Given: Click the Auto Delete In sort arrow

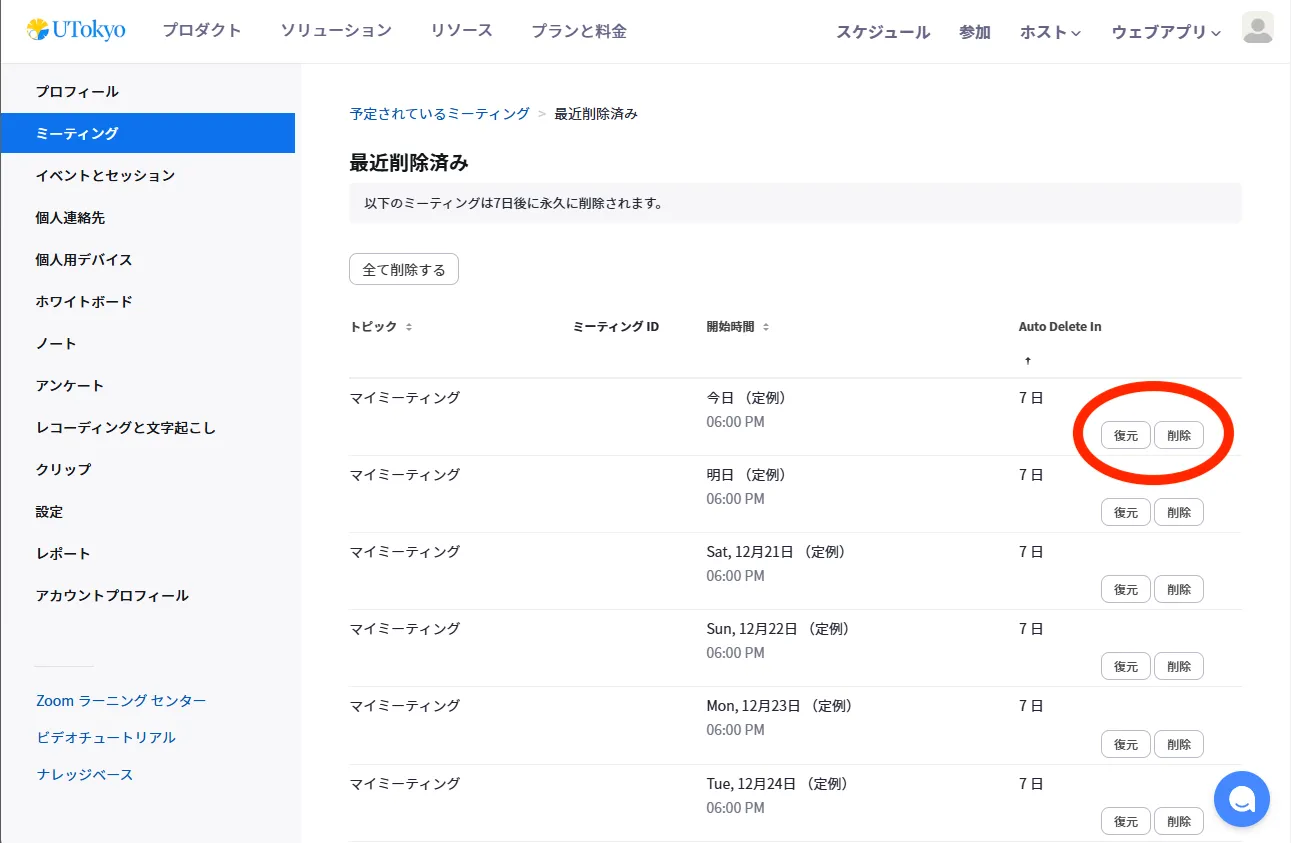Looking at the screenshot, I should point(1027,360).
